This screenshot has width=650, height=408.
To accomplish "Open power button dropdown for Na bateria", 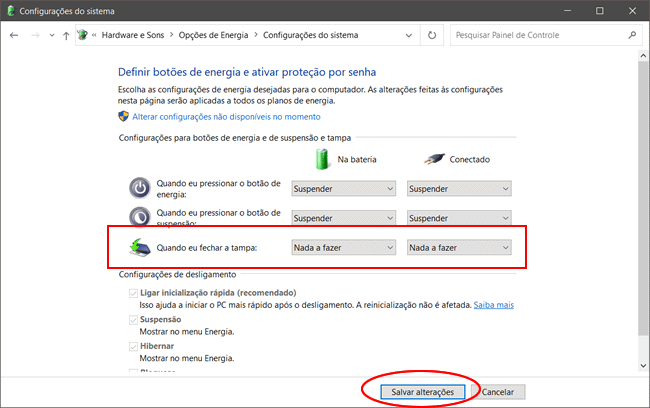I will [343, 188].
